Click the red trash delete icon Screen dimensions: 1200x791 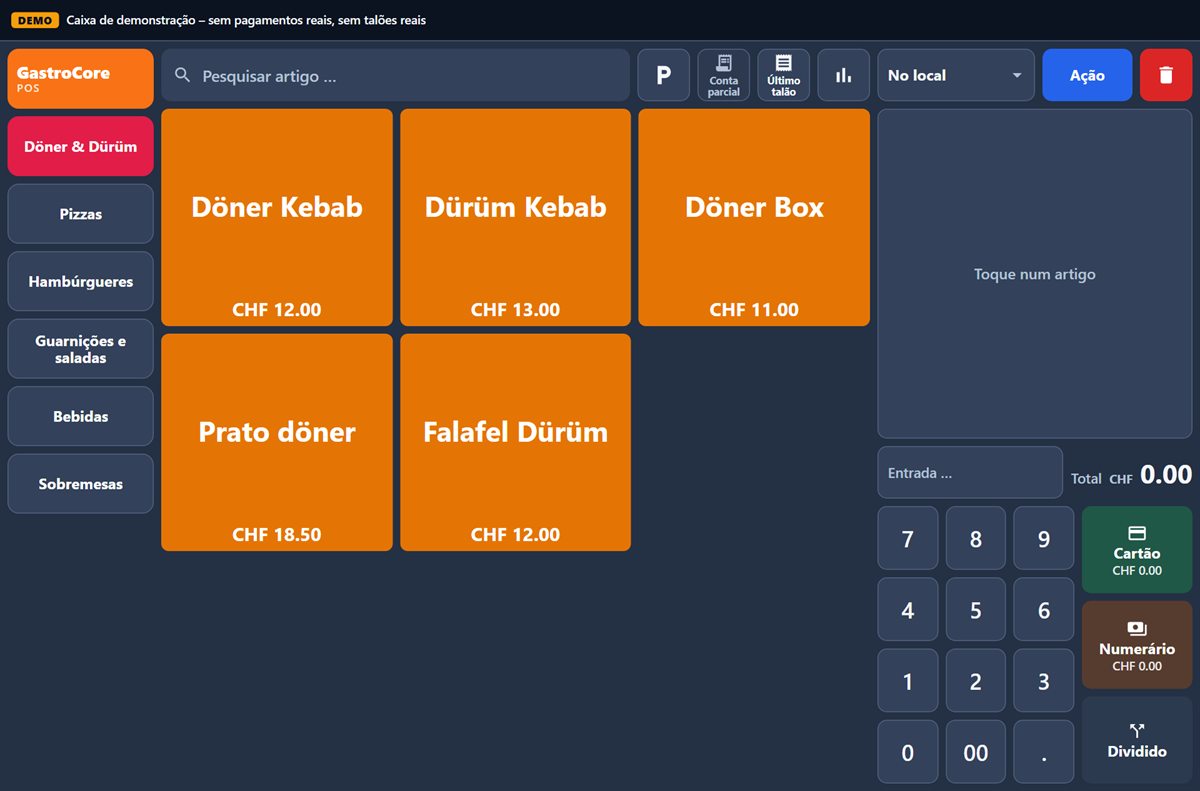1166,75
